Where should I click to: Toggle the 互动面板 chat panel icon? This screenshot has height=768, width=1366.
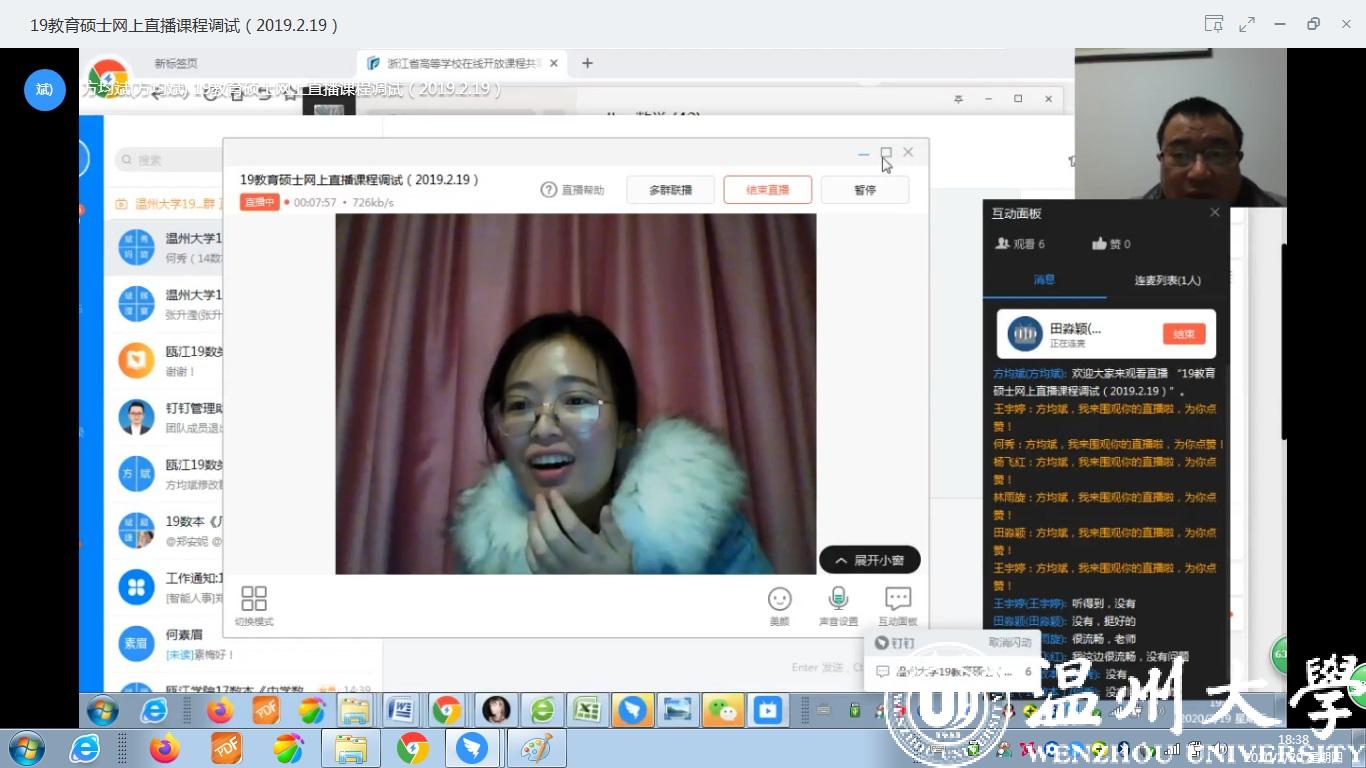pyautogui.click(x=897, y=599)
